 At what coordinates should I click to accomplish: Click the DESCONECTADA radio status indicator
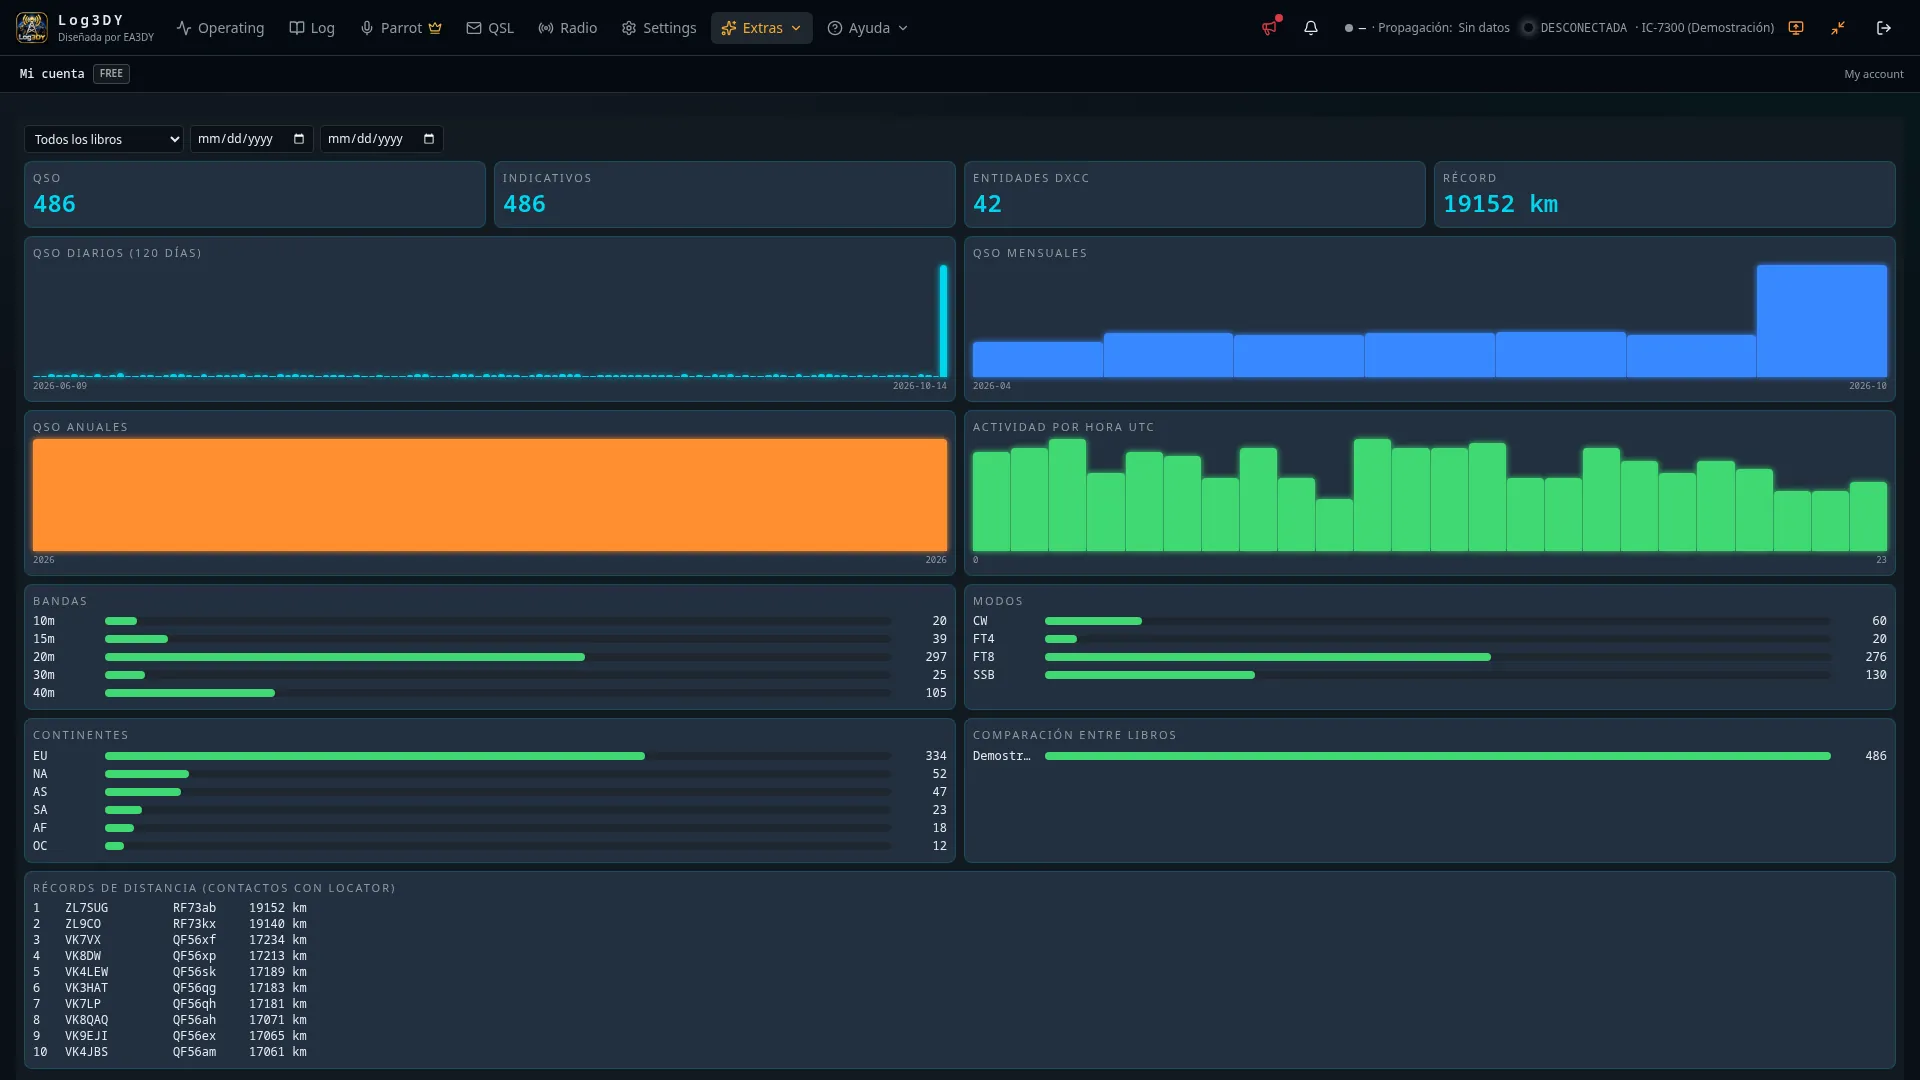pyautogui.click(x=1574, y=28)
